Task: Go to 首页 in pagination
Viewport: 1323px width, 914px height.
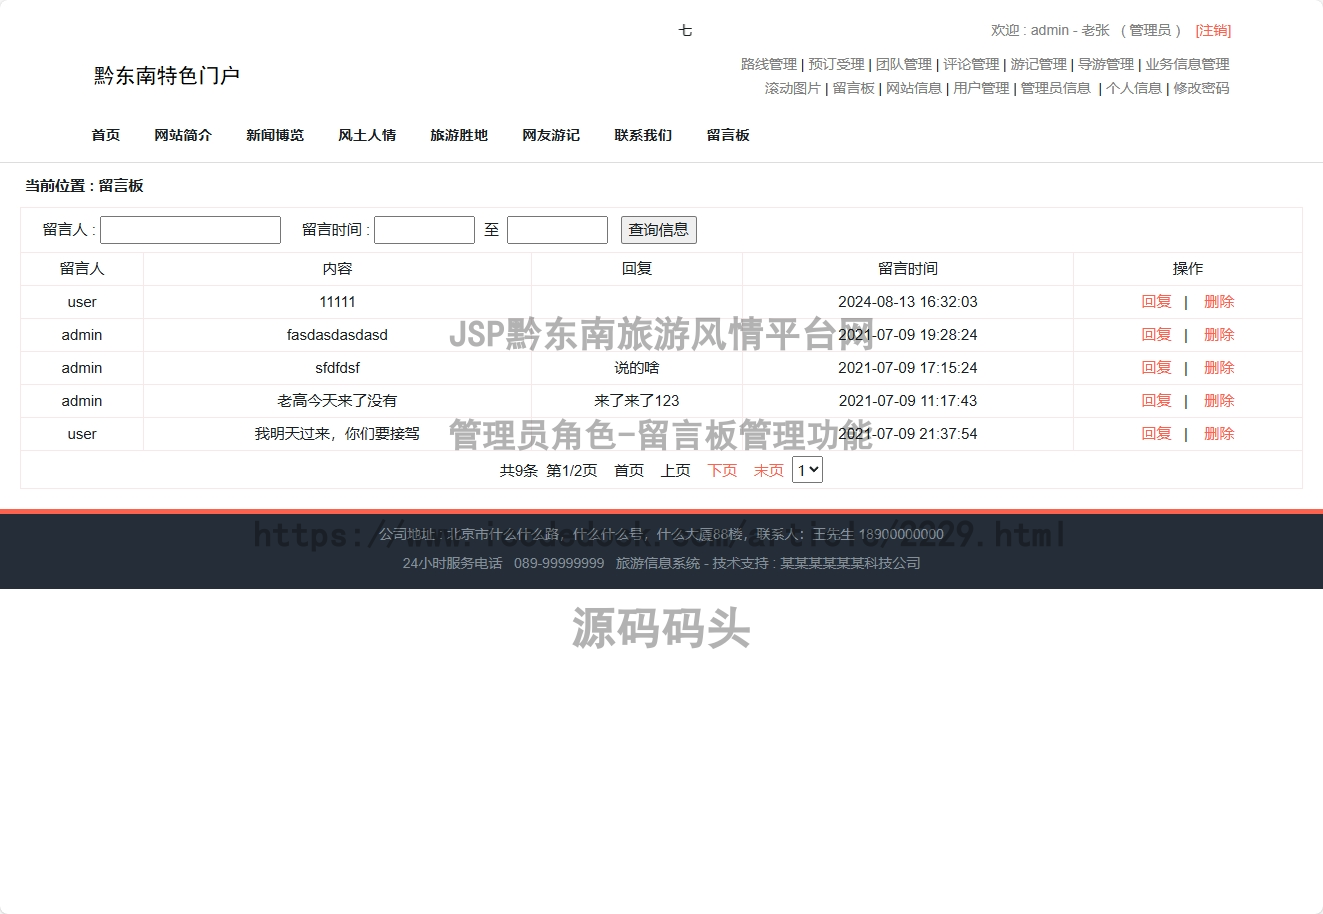Action: (x=629, y=471)
